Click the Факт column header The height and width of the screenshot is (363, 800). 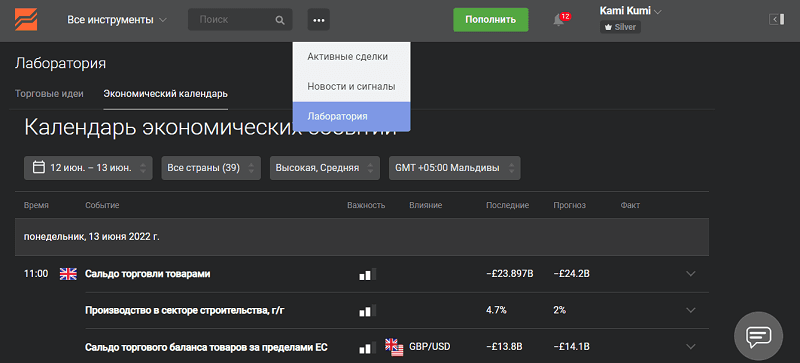[x=630, y=205]
